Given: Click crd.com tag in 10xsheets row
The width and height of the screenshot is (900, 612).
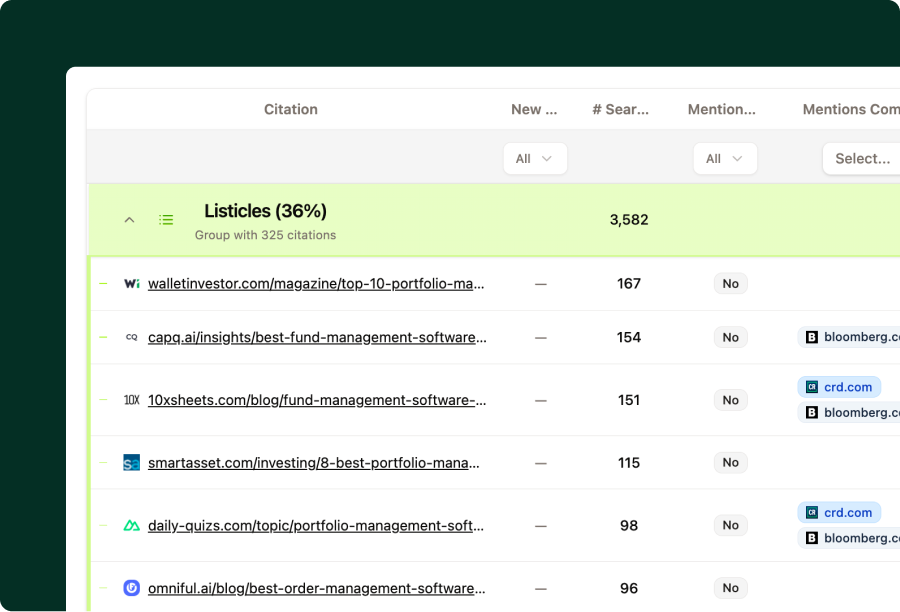Looking at the screenshot, I should pyautogui.click(x=839, y=387).
